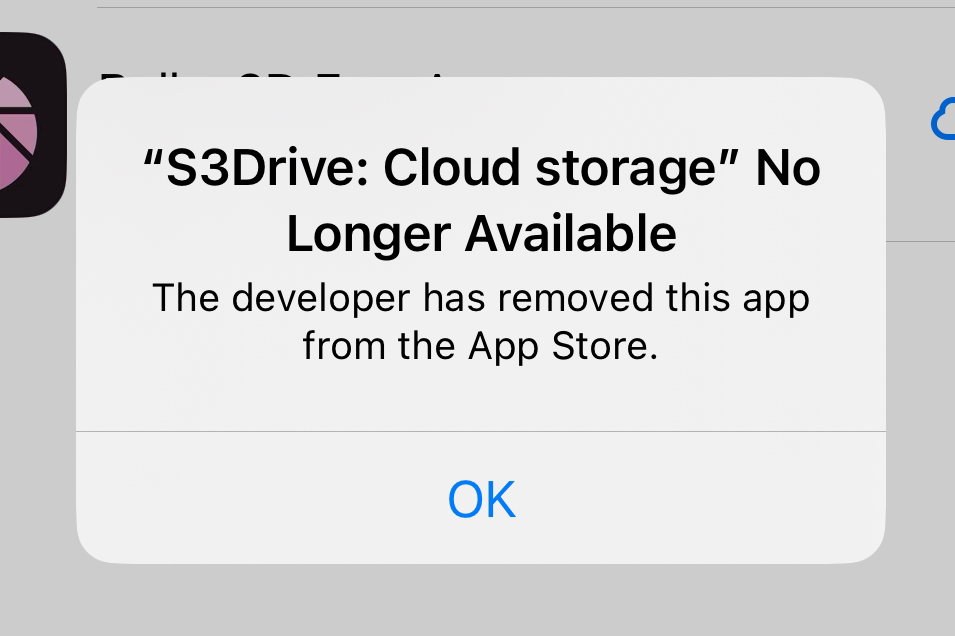
Task: Tap the blue cloud download icon
Action: click(x=943, y=119)
